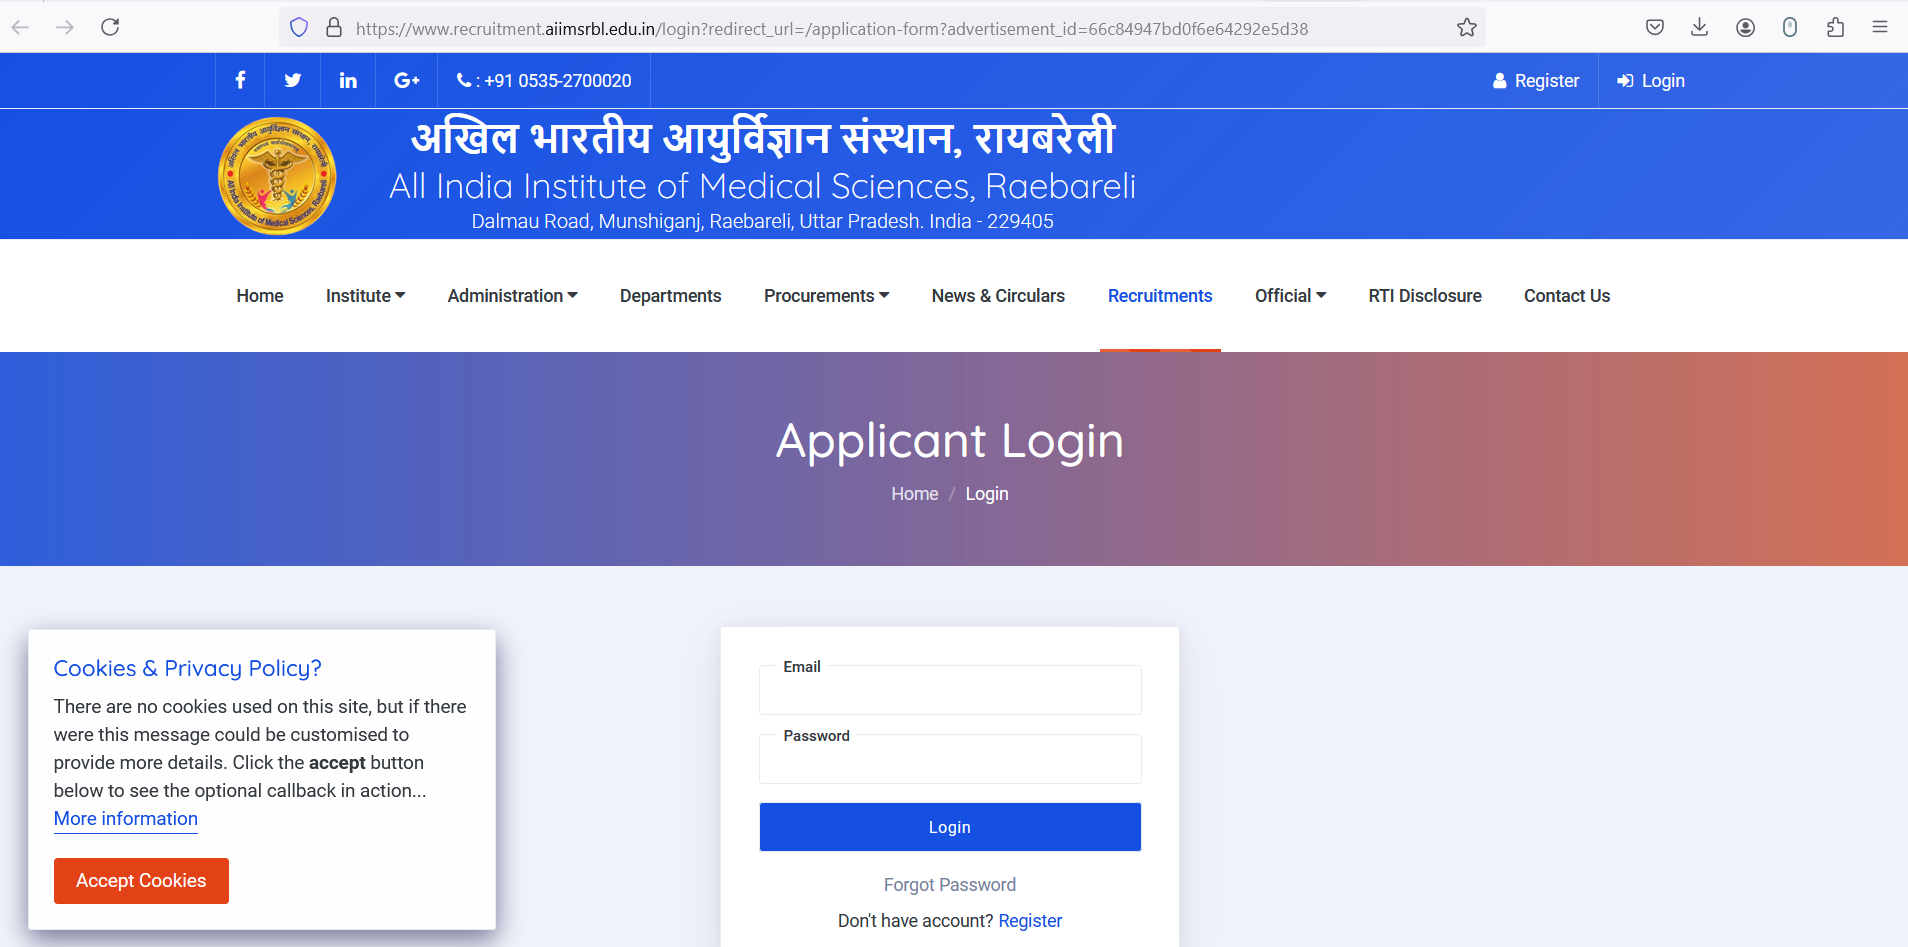Open the browser downloads icon
This screenshot has height=947, width=1908.
point(1699,27)
